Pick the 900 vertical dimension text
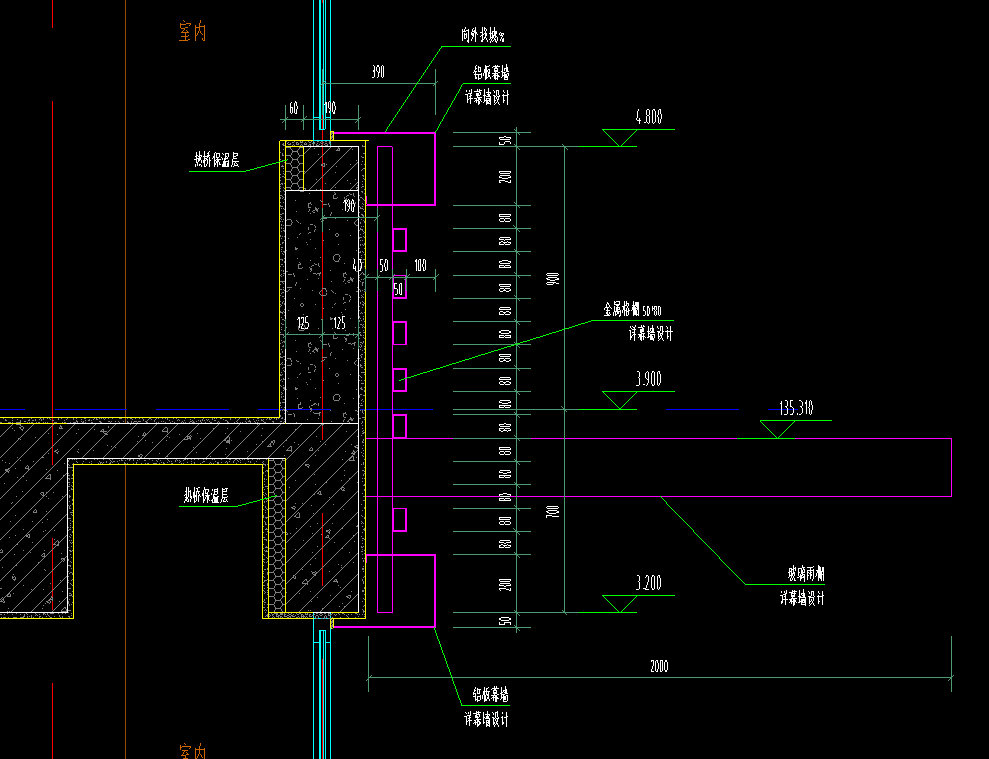Viewport: 989px width, 759px height. pos(553,278)
